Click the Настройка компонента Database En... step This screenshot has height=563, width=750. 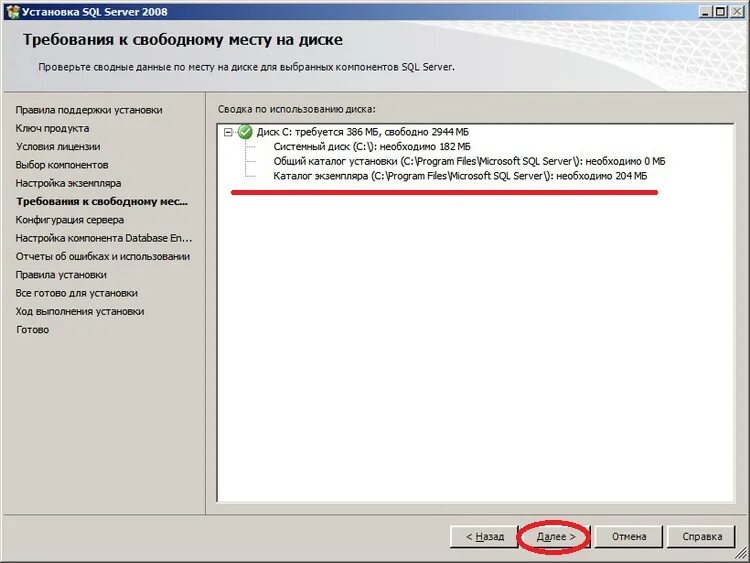(103, 238)
